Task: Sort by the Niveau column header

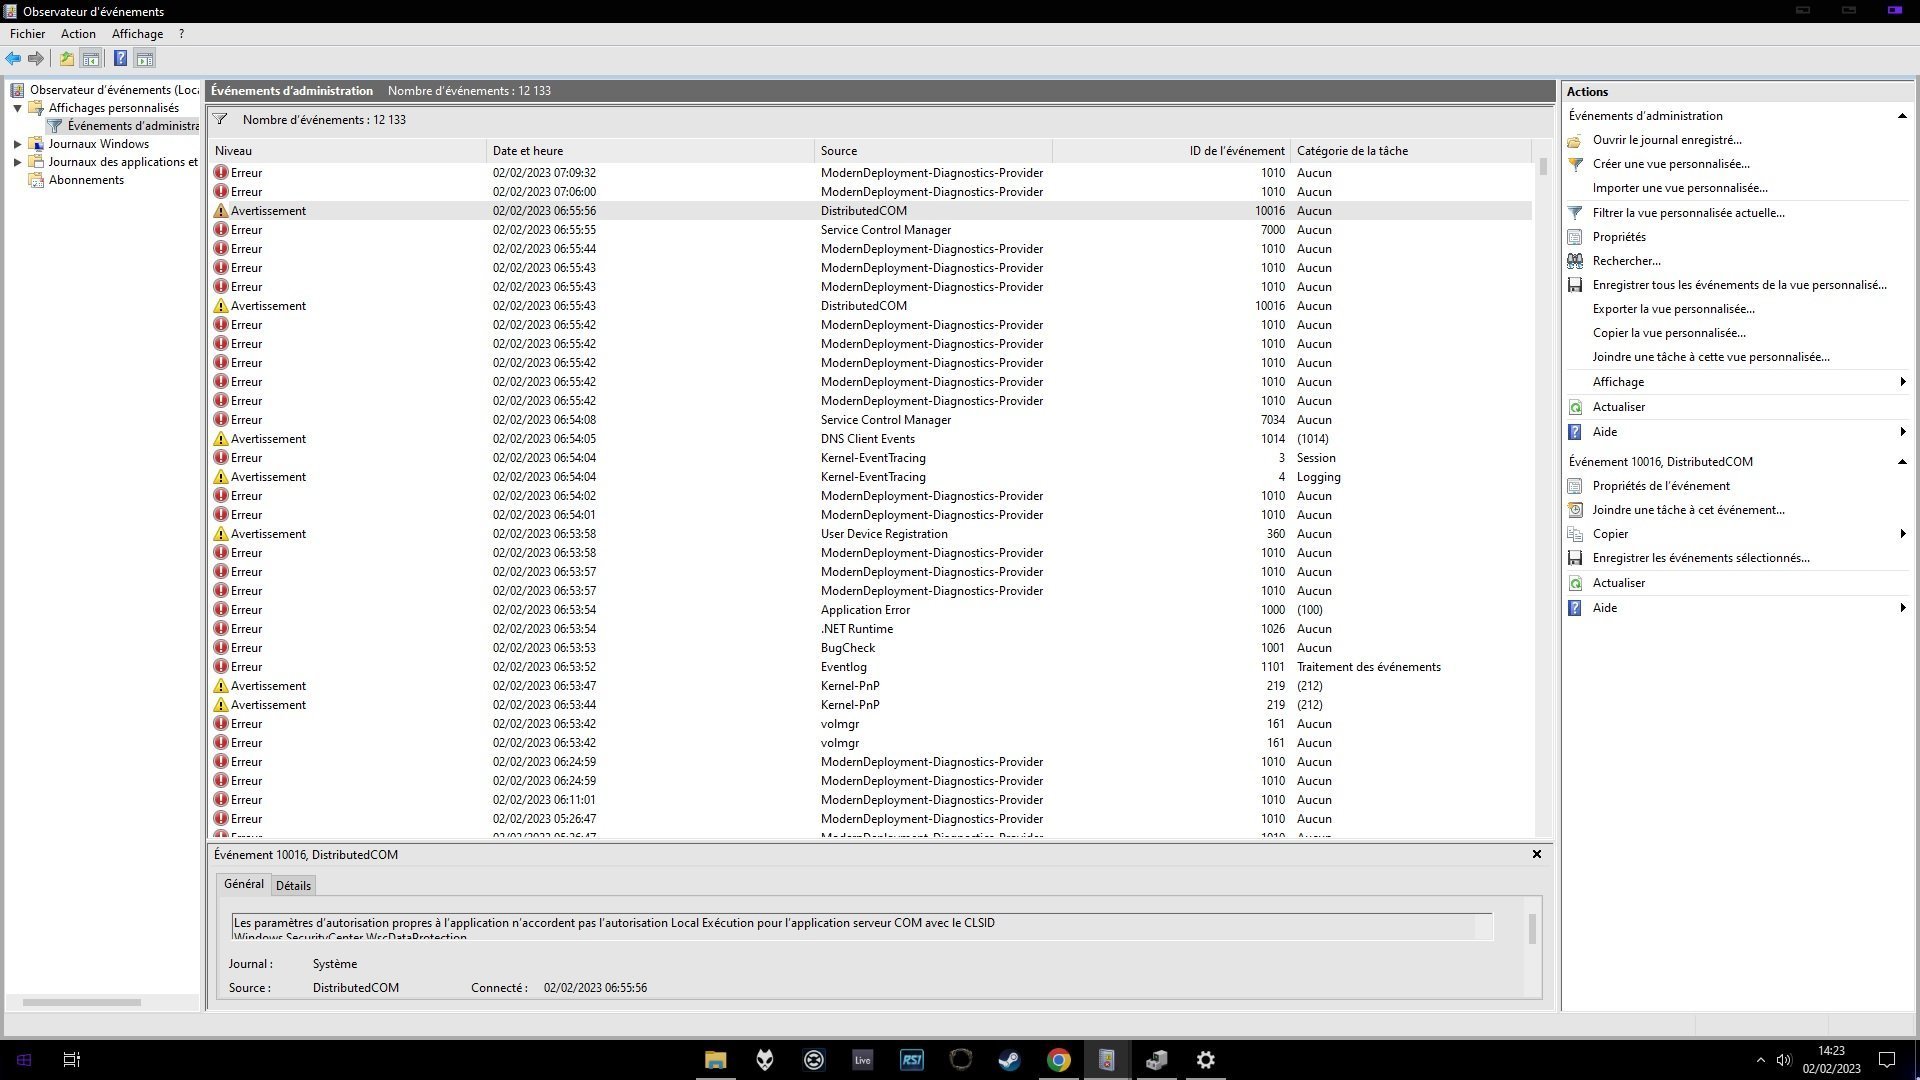Action: 347,151
